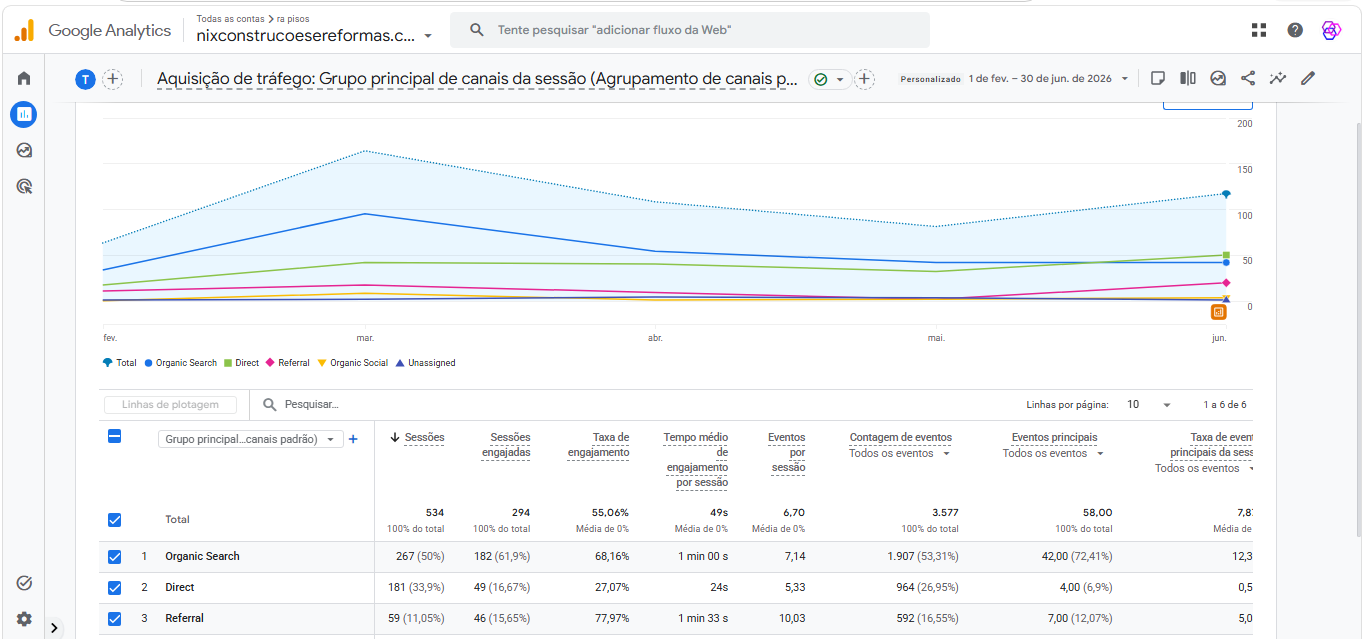Screen dimensions: 1365x639
Task: Toggle the select-all rows header checkbox
Action: [x=114, y=436]
